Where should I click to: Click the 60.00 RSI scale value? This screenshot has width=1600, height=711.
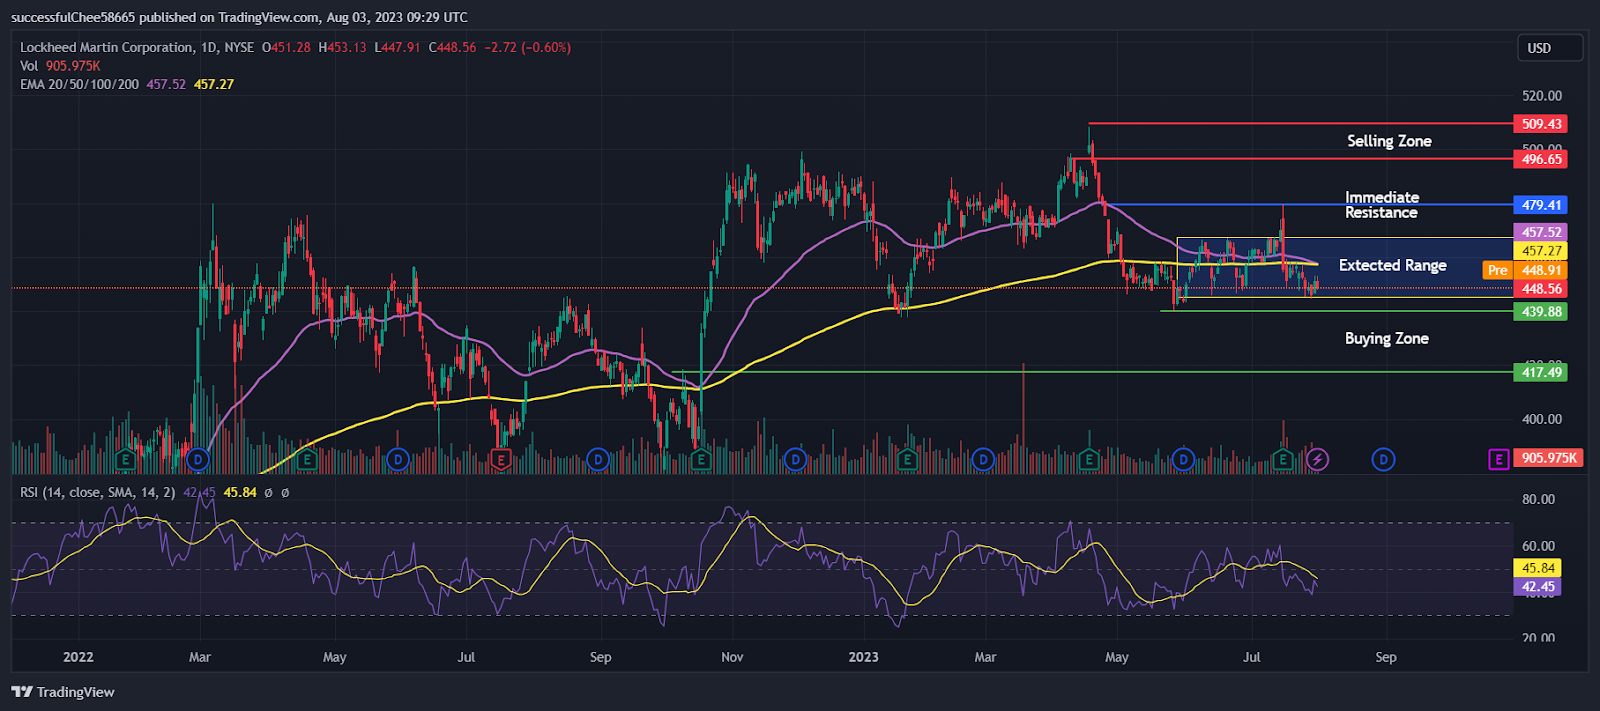1538,546
